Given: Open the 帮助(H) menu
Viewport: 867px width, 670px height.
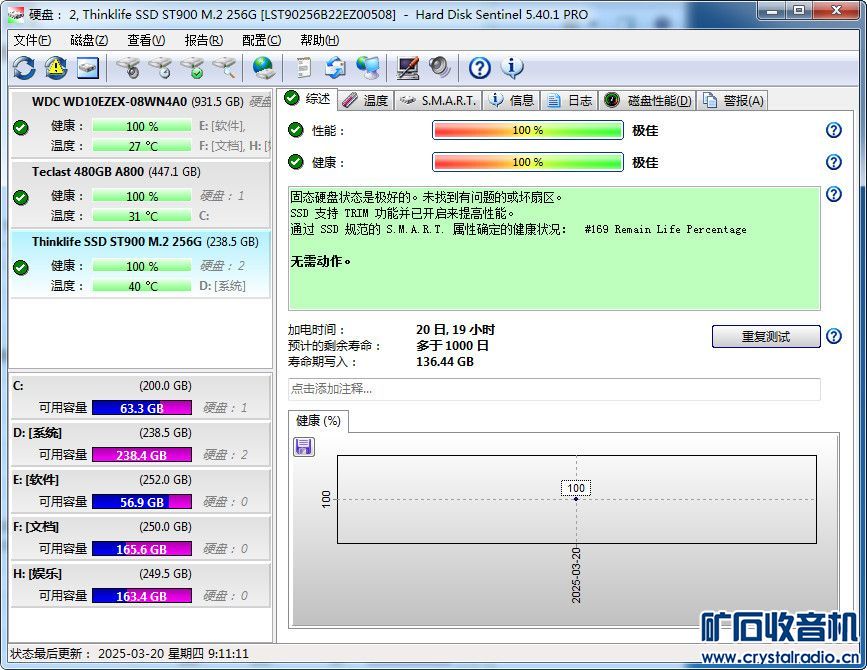Looking at the screenshot, I should tap(320, 40).
